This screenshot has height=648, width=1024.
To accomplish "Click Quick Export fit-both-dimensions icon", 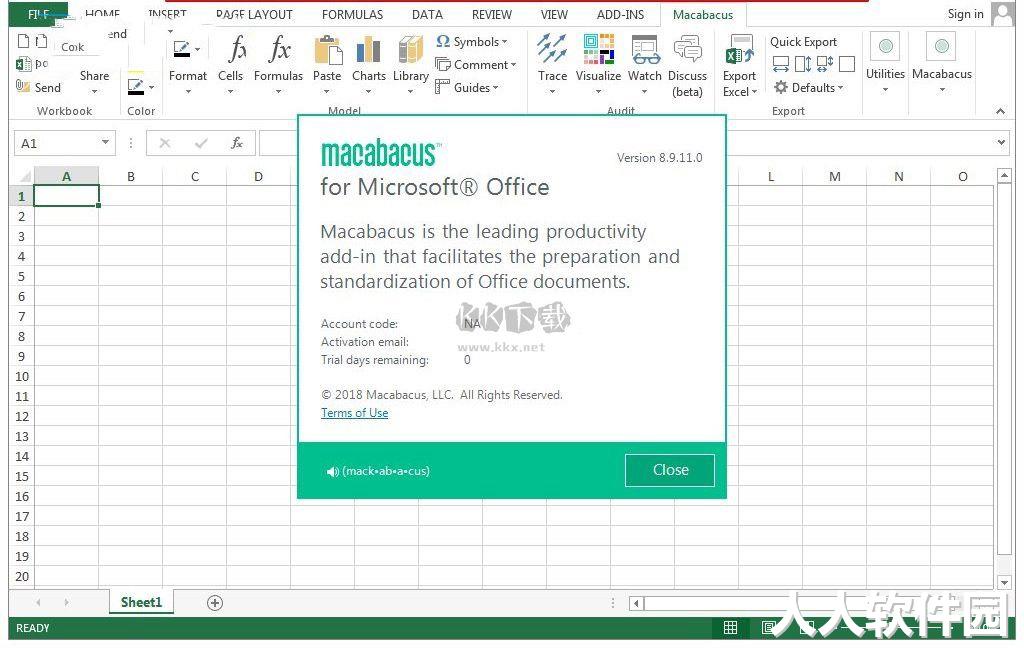I will click(x=825, y=64).
